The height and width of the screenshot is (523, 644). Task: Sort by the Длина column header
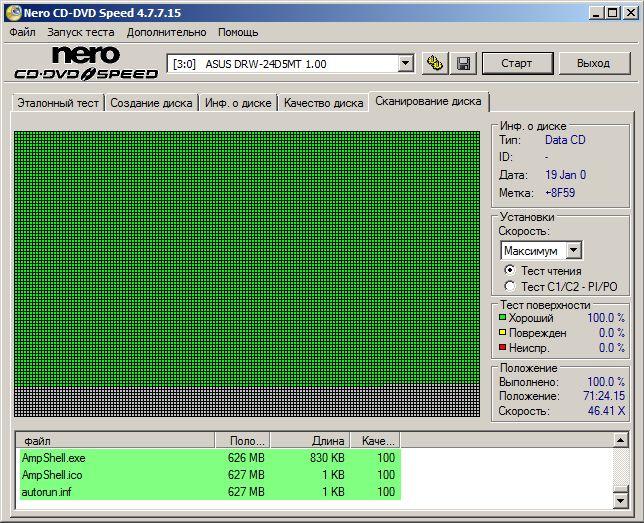click(310, 440)
